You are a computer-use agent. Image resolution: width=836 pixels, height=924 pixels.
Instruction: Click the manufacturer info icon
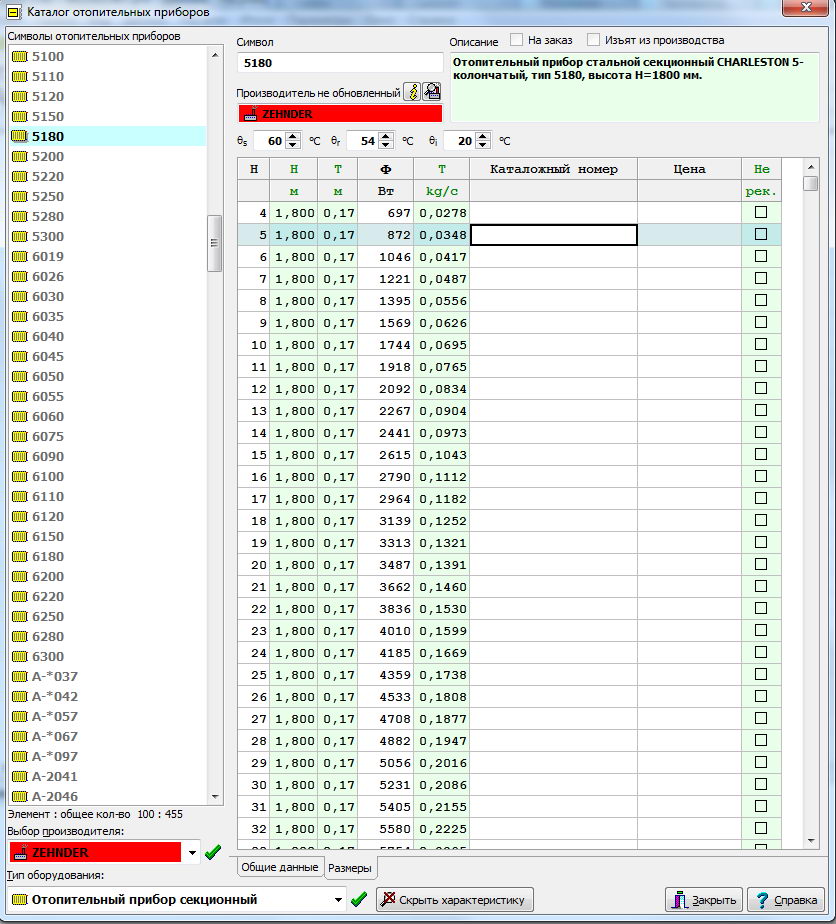[x=411, y=92]
